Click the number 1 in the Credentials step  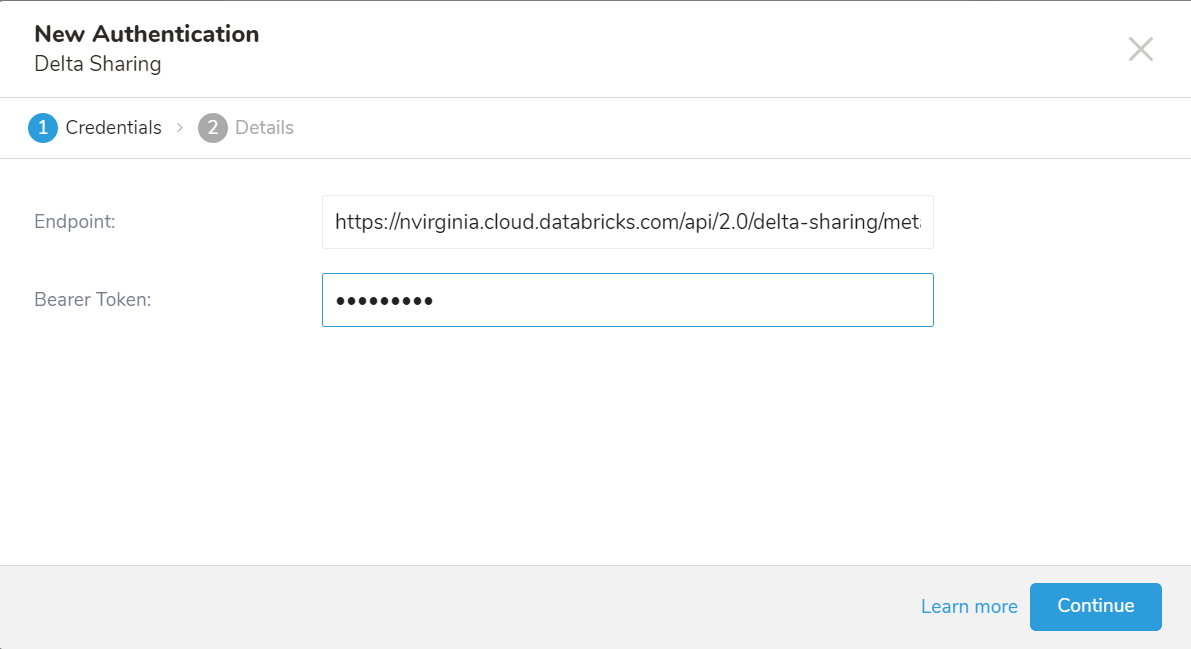(x=43, y=128)
